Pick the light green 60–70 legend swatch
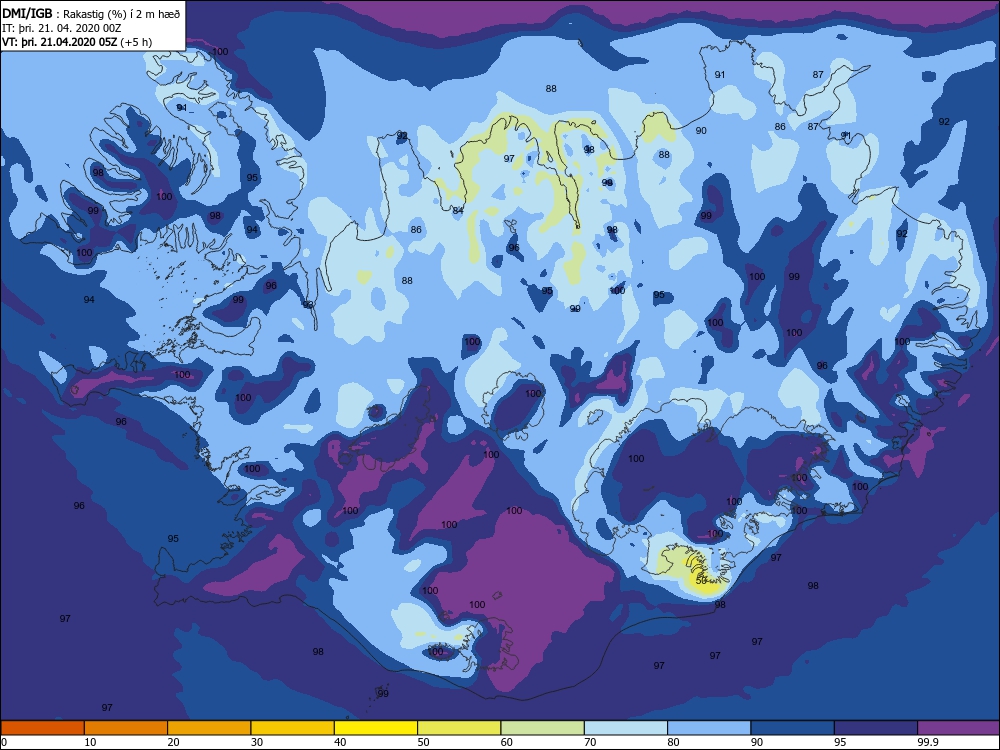1000x750 pixels. pyautogui.click(x=543, y=728)
